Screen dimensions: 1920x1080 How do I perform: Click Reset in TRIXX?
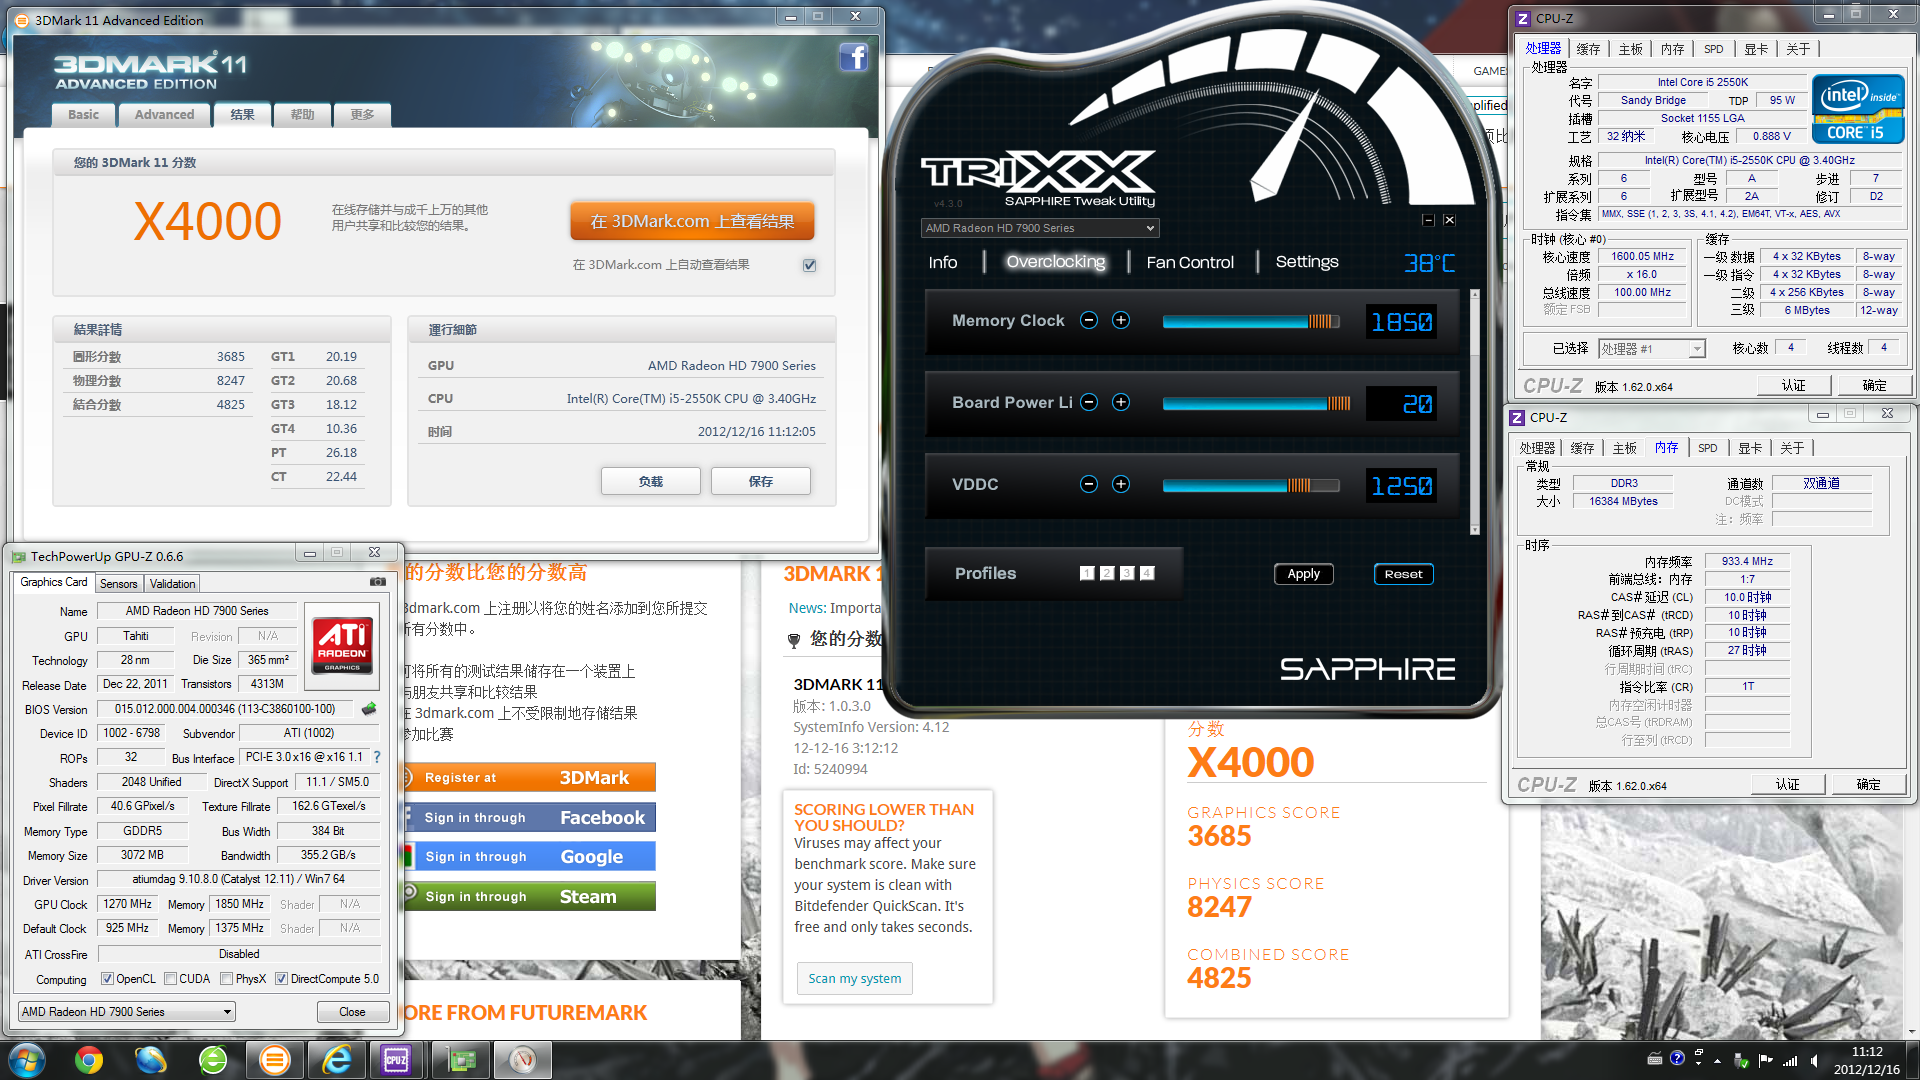(1403, 574)
